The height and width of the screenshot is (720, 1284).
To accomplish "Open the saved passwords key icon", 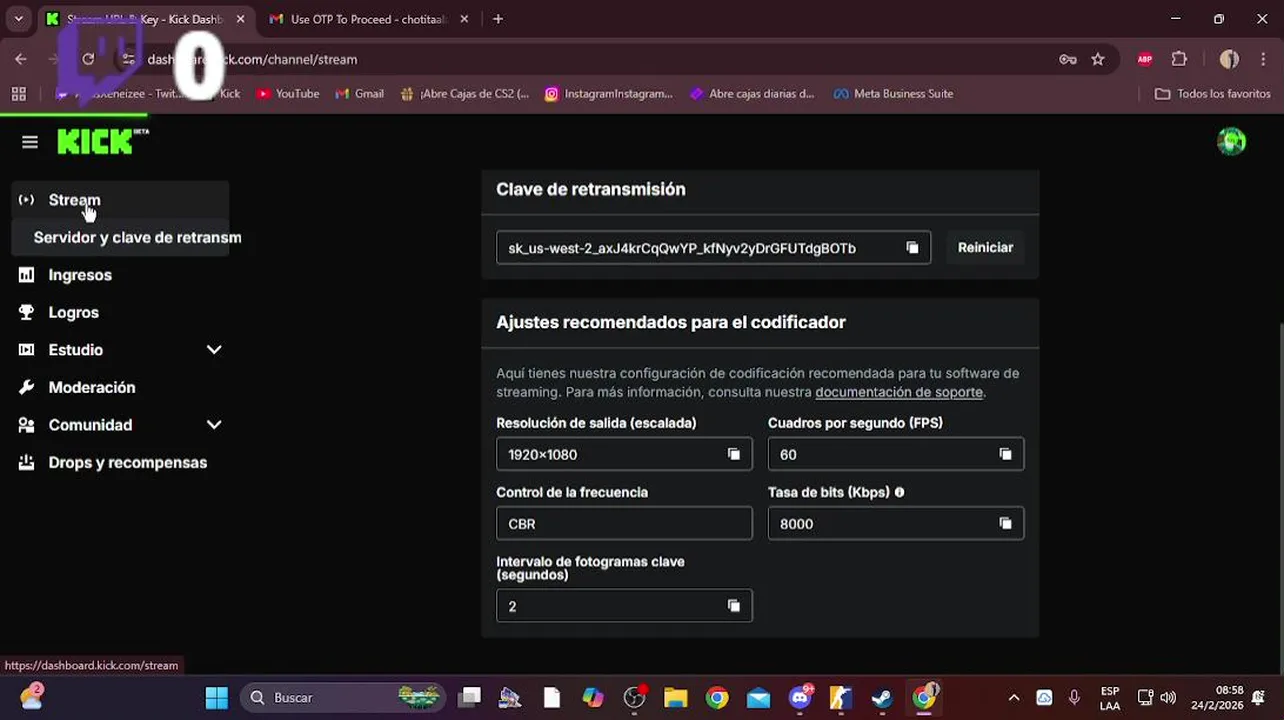I will pos(1068,59).
